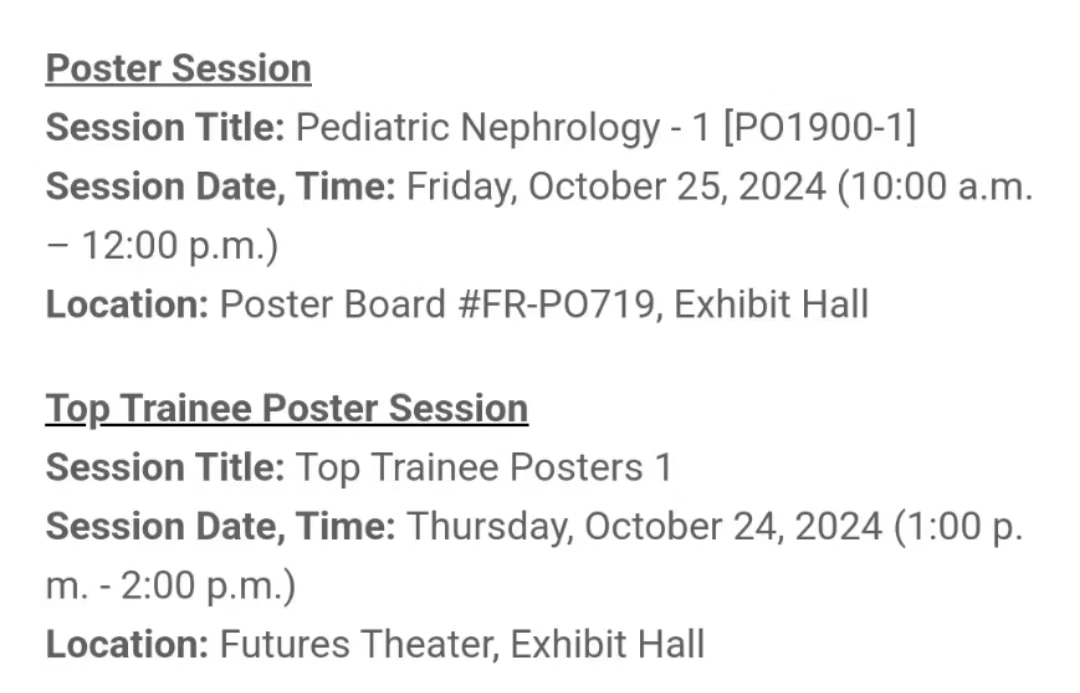Click the date "Friday, October 25, 2024"
This screenshot has width=1080, height=693.
point(617,187)
